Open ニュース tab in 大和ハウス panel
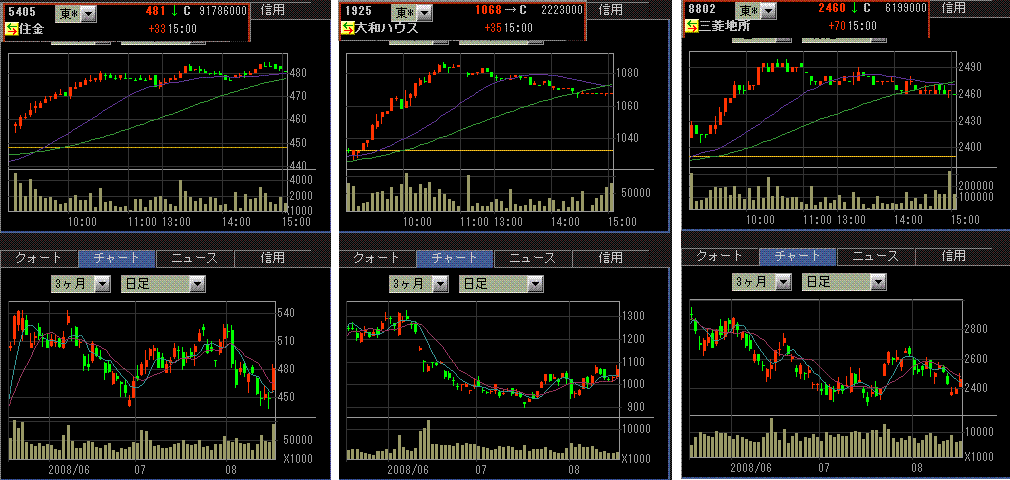1010x480 pixels. point(532,258)
